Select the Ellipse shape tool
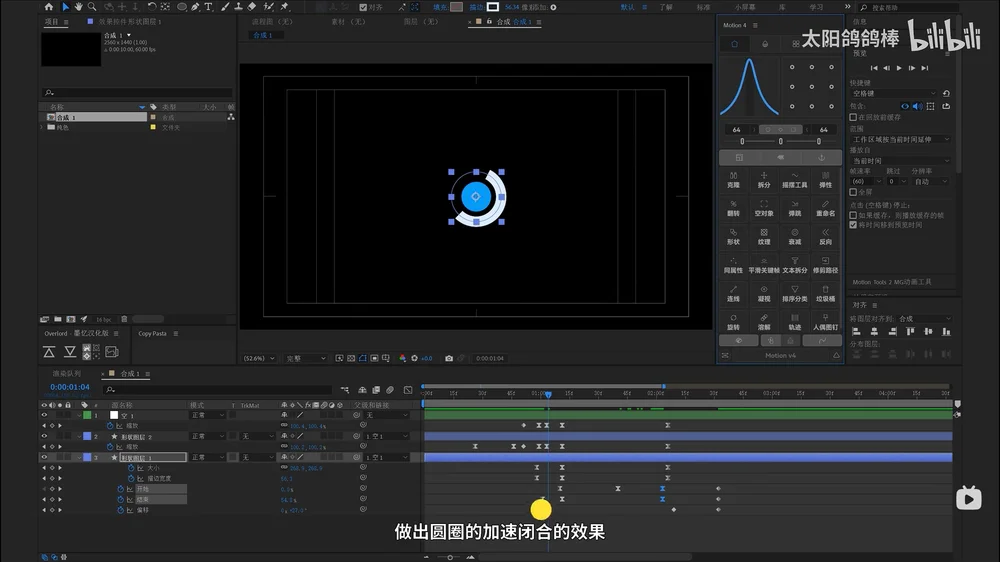Viewport: 1000px width, 562px height. 182,7
